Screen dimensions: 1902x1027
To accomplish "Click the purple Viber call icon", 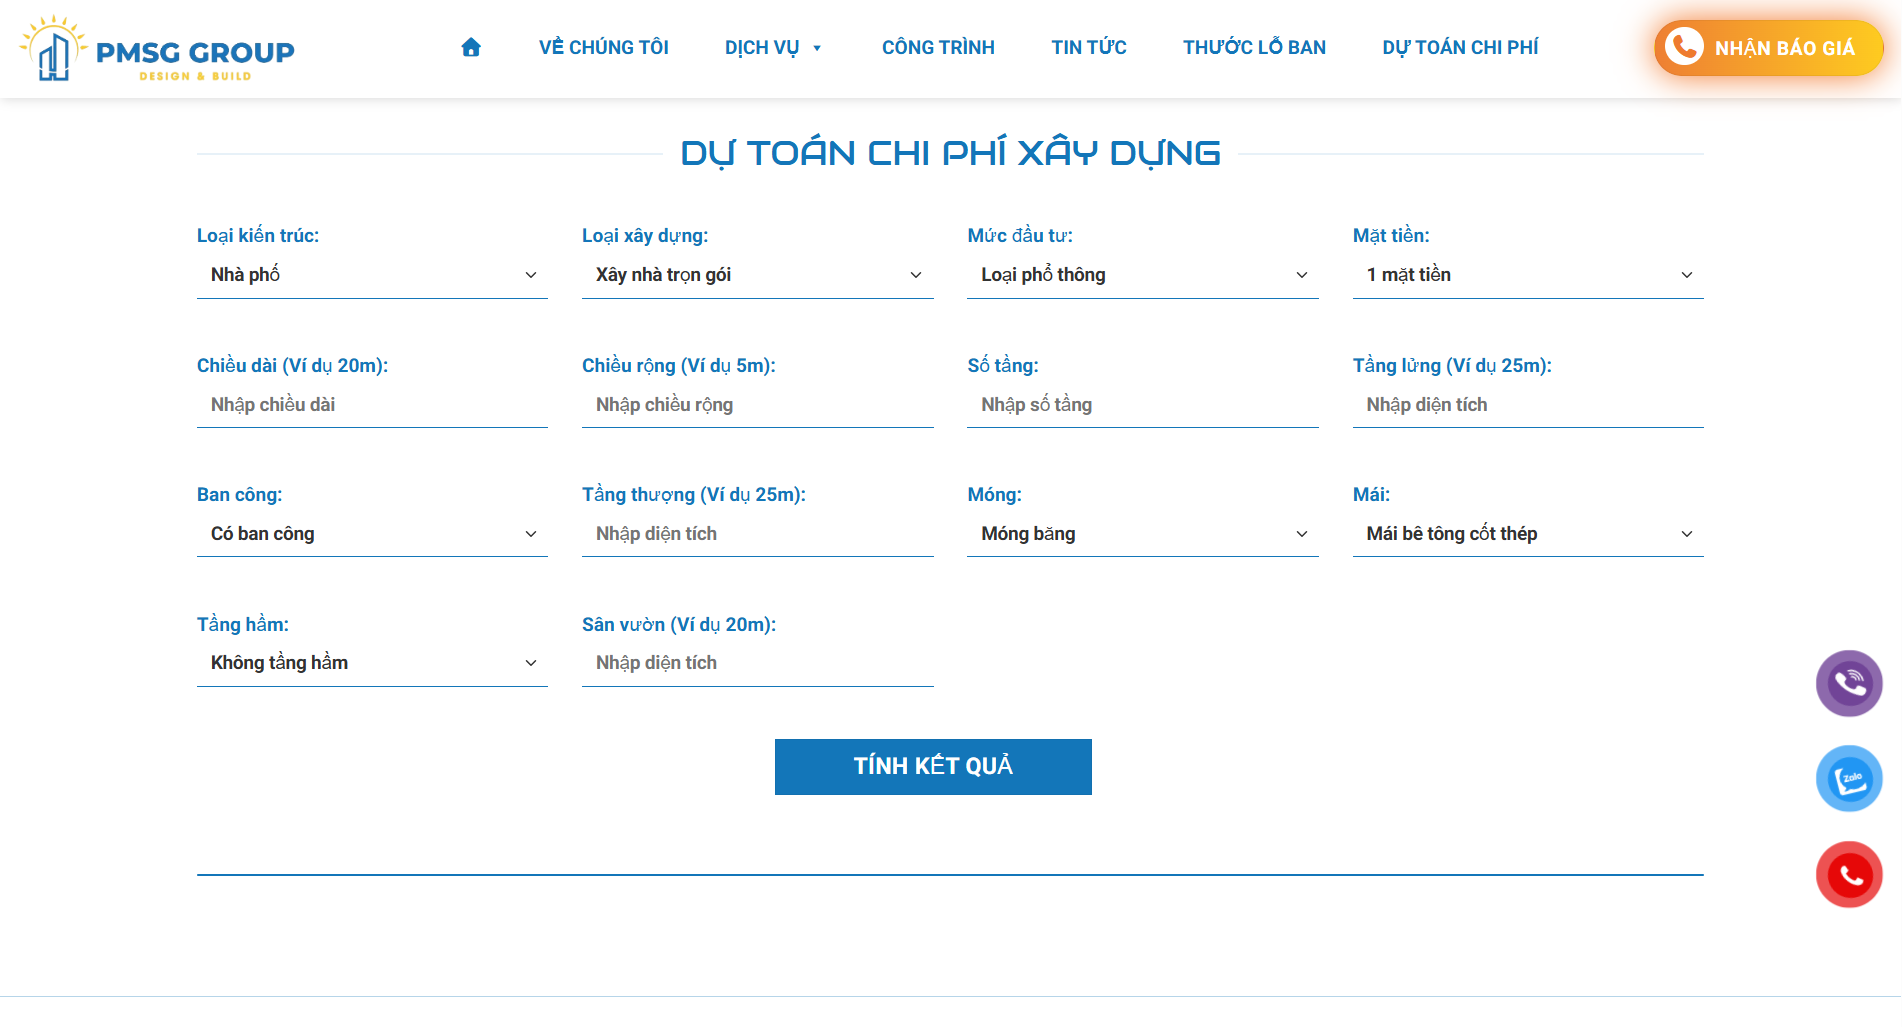I will click(1848, 683).
